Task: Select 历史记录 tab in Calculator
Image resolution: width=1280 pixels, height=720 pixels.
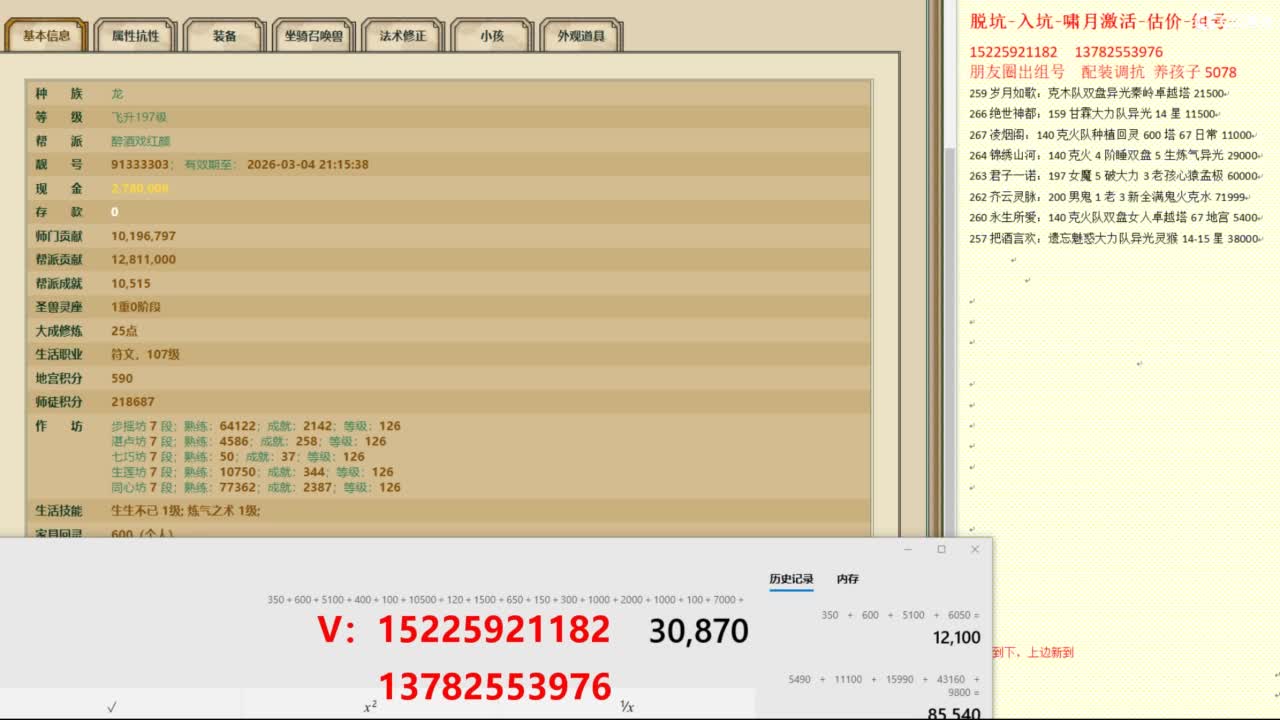Action: (x=791, y=579)
